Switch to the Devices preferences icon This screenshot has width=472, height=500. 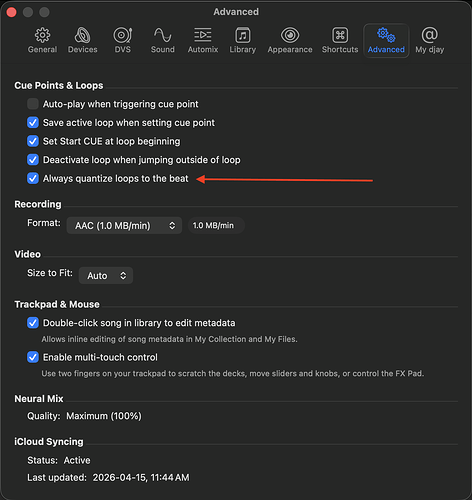[82, 35]
